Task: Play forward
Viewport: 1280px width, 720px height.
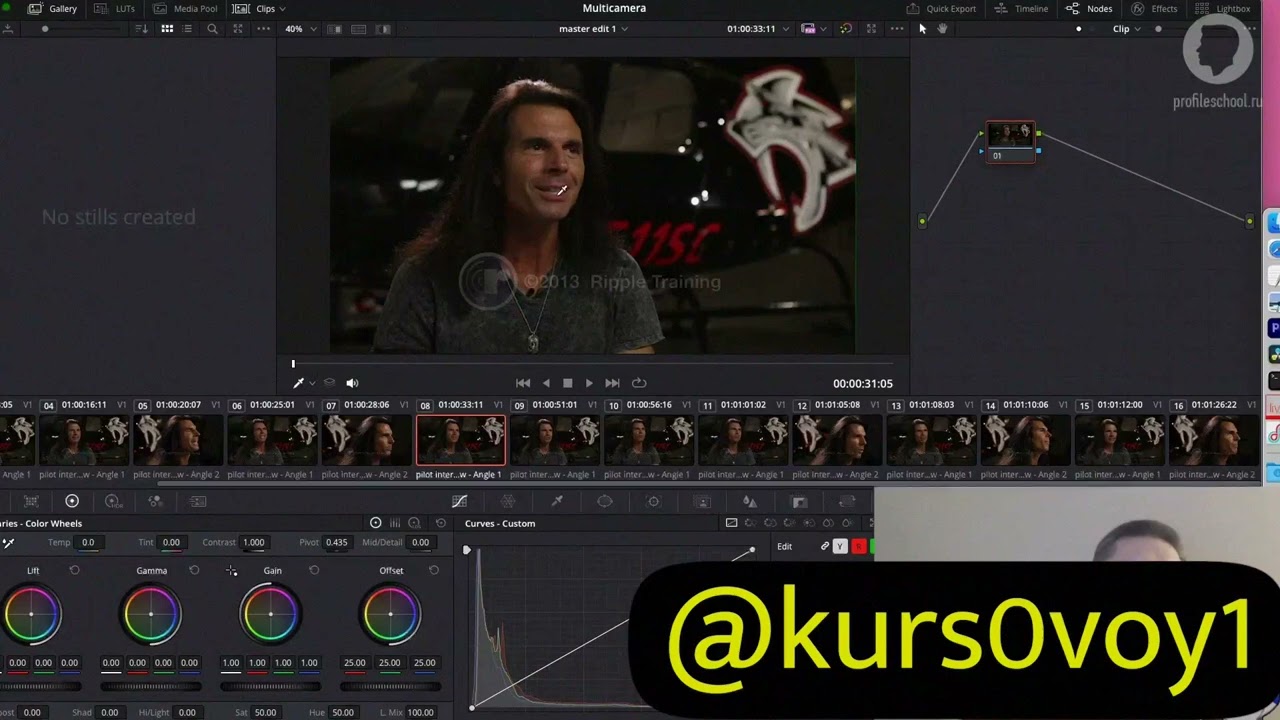Action: pyautogui.click(x=589, y=383)
